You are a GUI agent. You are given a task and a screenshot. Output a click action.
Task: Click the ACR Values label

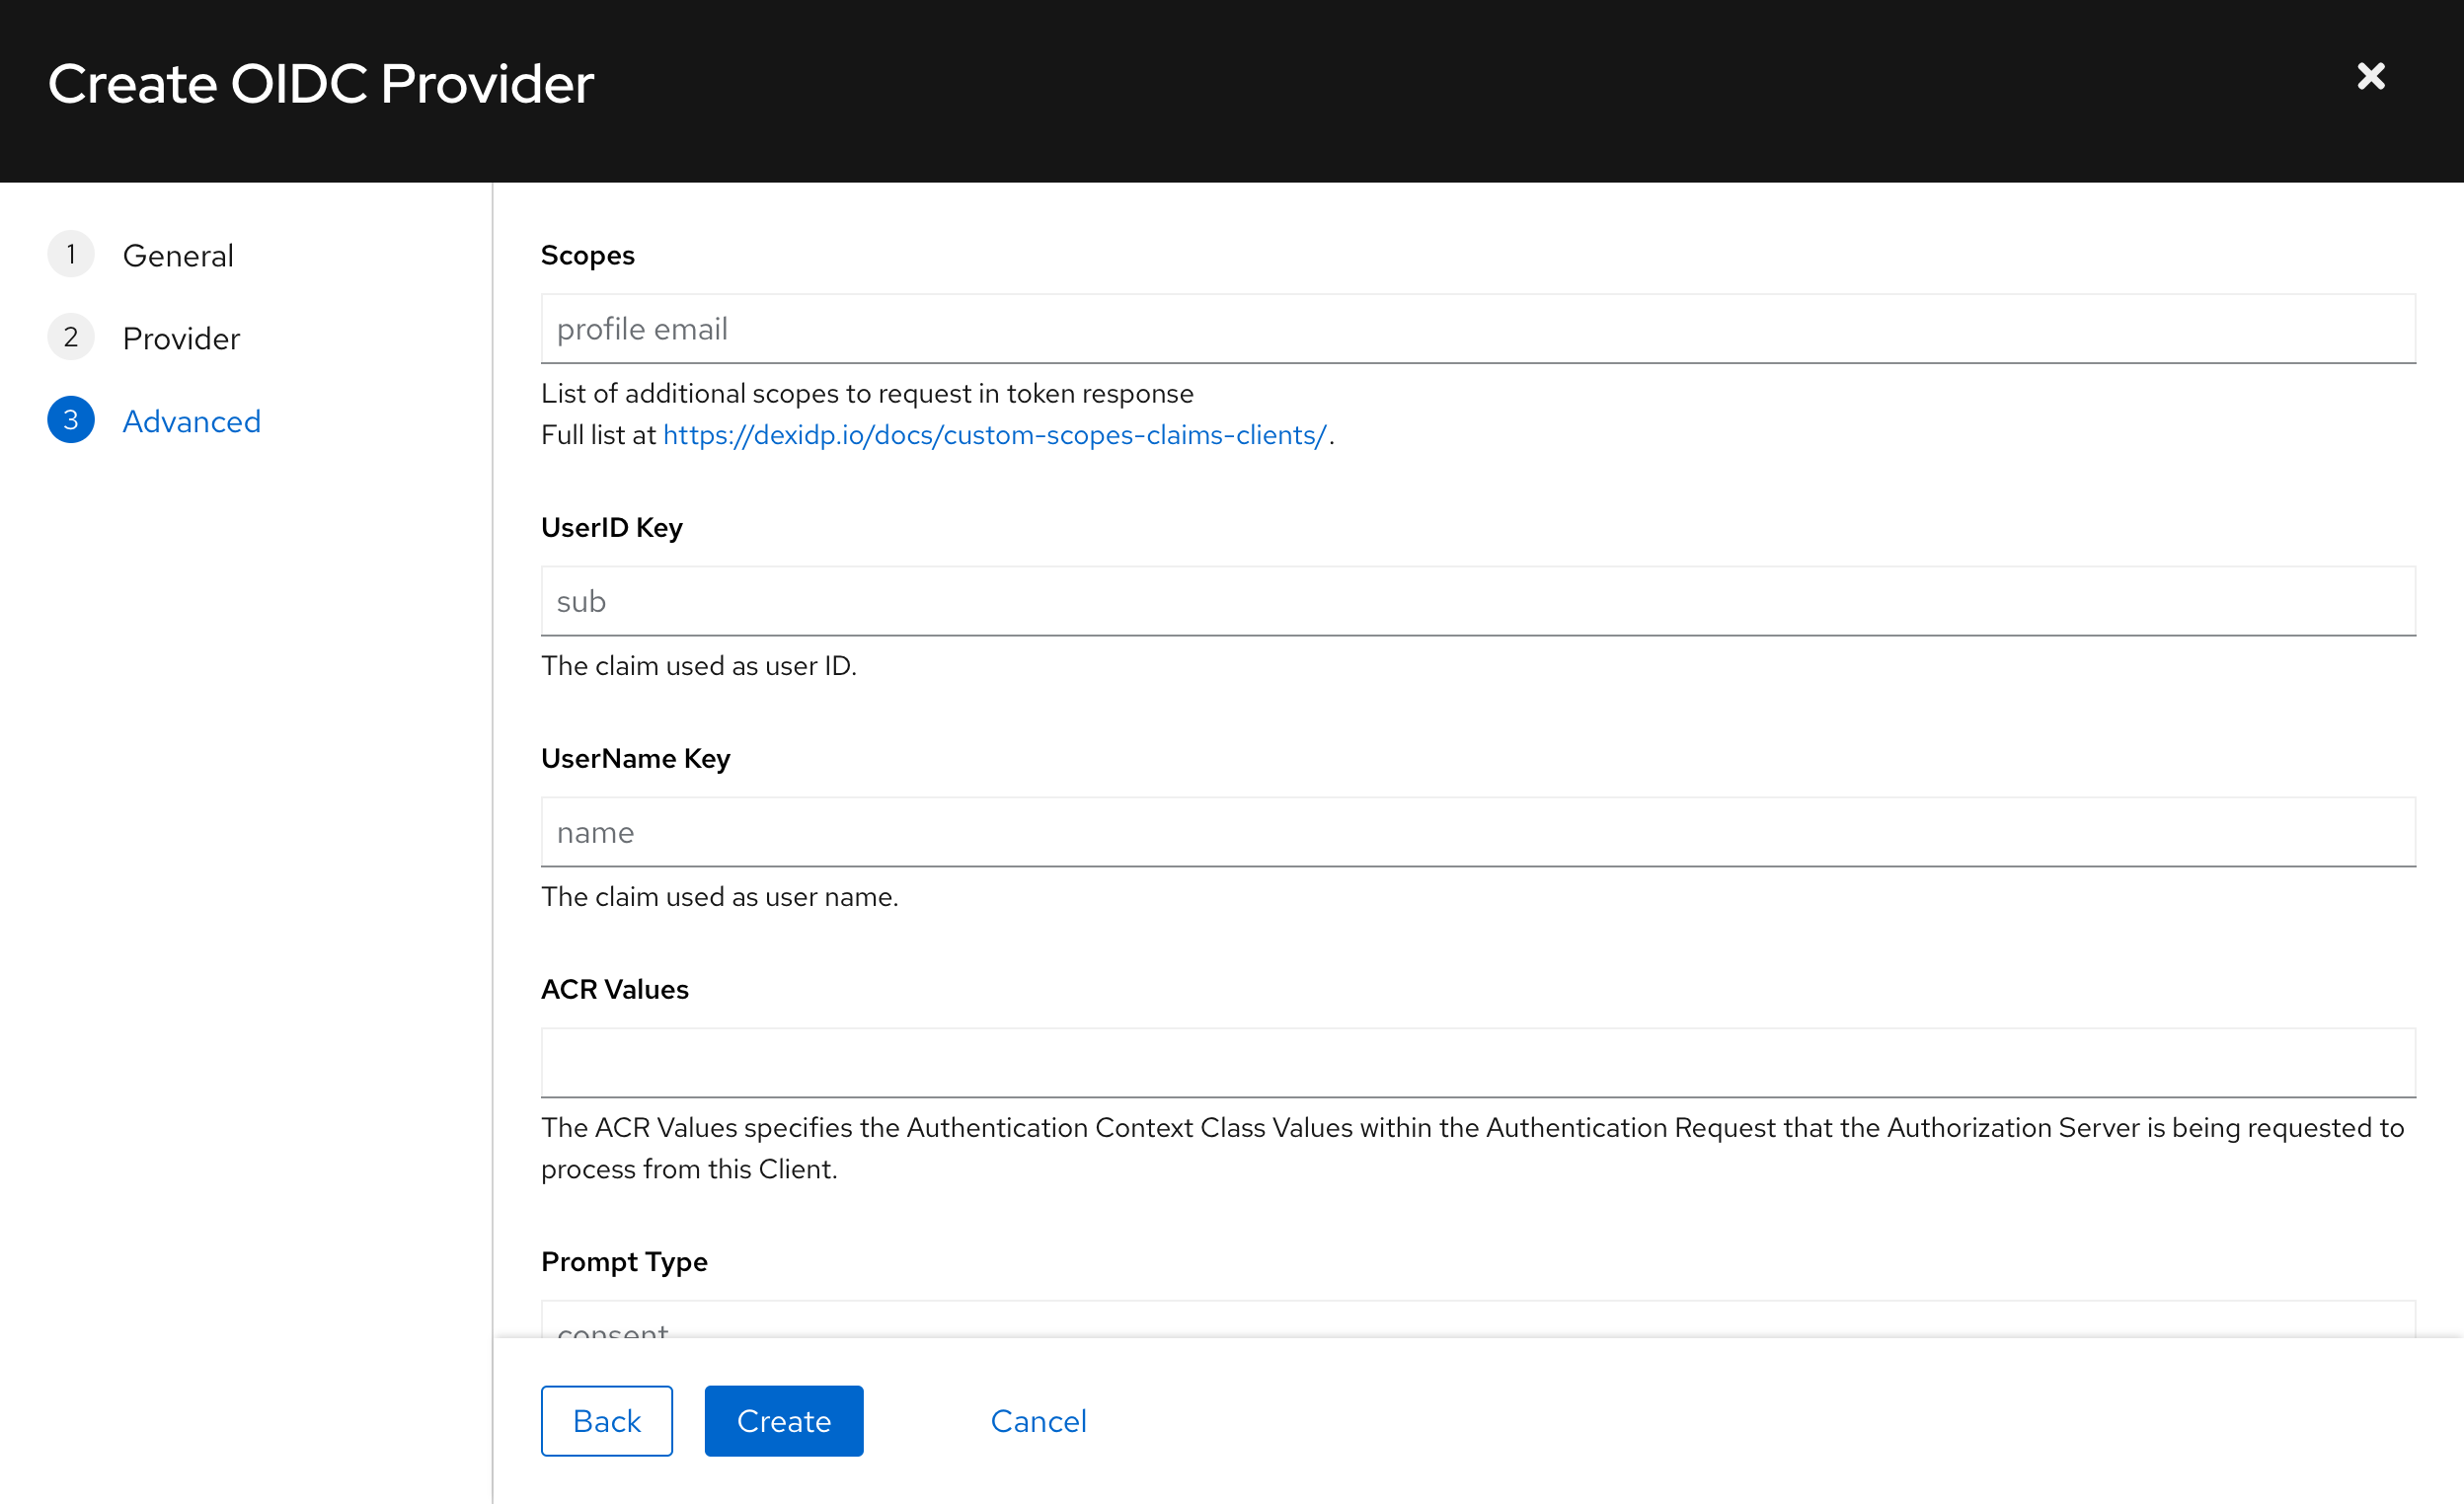coord(615,989)
